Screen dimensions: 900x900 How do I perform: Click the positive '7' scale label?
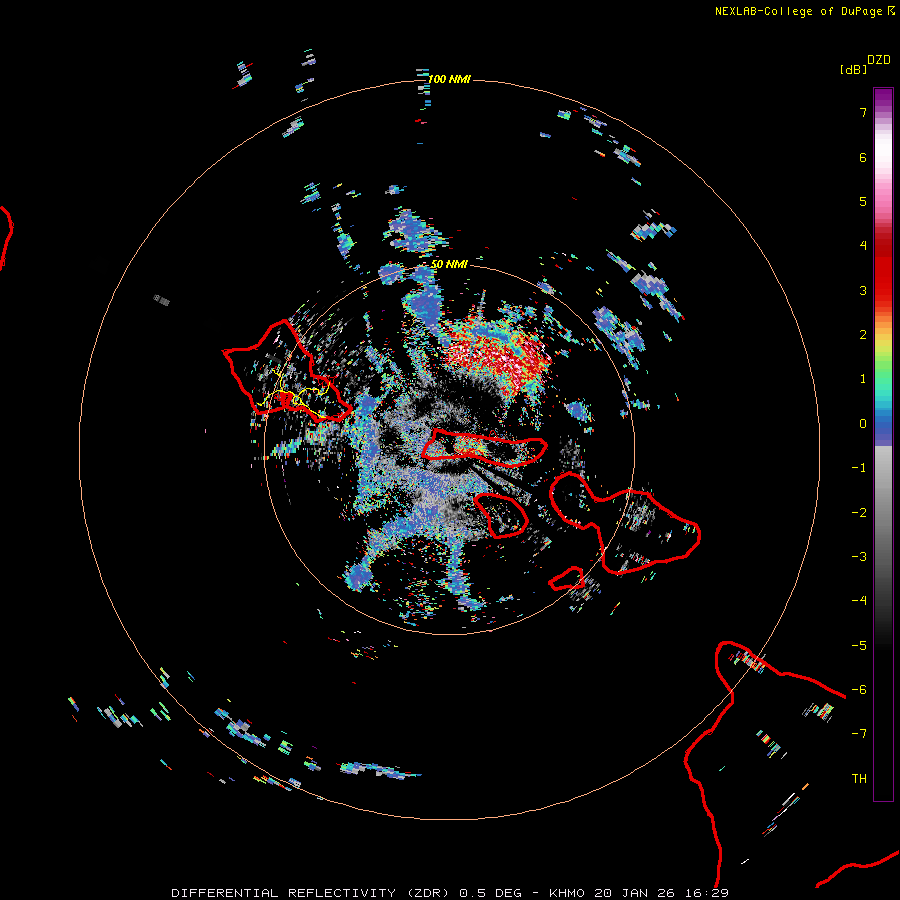pos(863,112)
